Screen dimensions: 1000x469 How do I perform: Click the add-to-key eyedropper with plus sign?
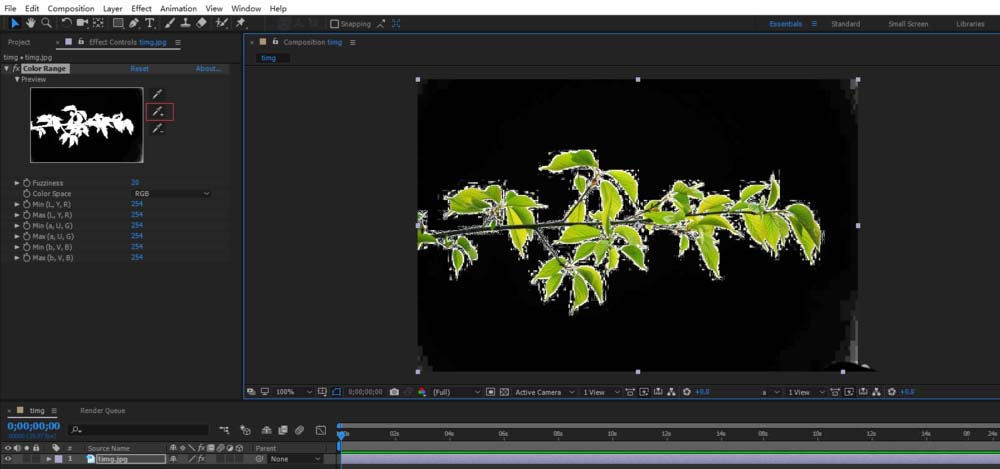(x=158, y=112)
